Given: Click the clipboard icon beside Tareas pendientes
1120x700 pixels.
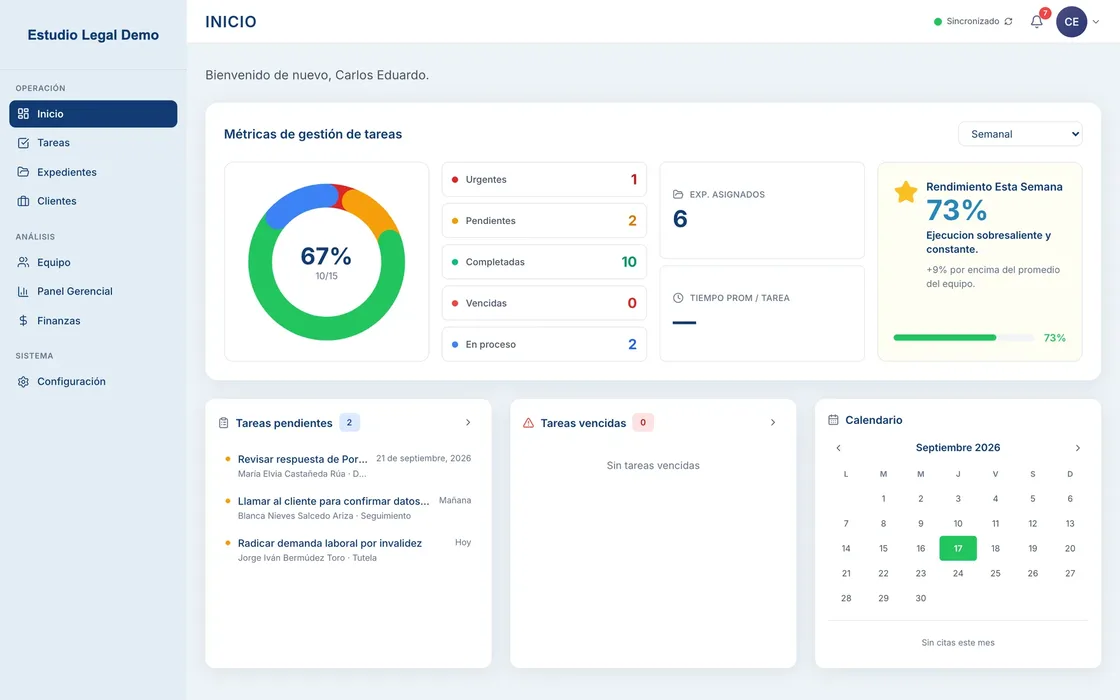Looking at the screenshot, I should (224, 423).
